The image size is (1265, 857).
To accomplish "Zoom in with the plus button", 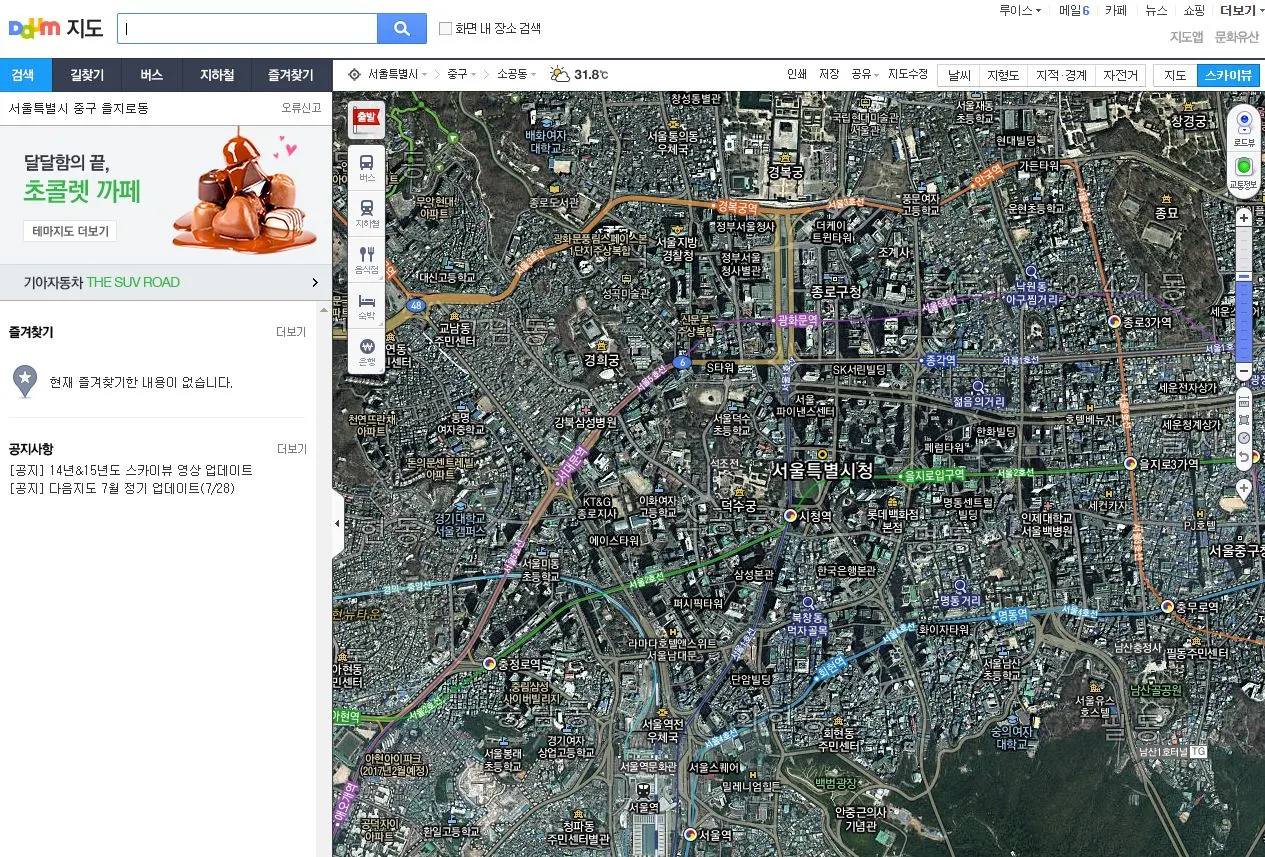I will click(1244, 218).
